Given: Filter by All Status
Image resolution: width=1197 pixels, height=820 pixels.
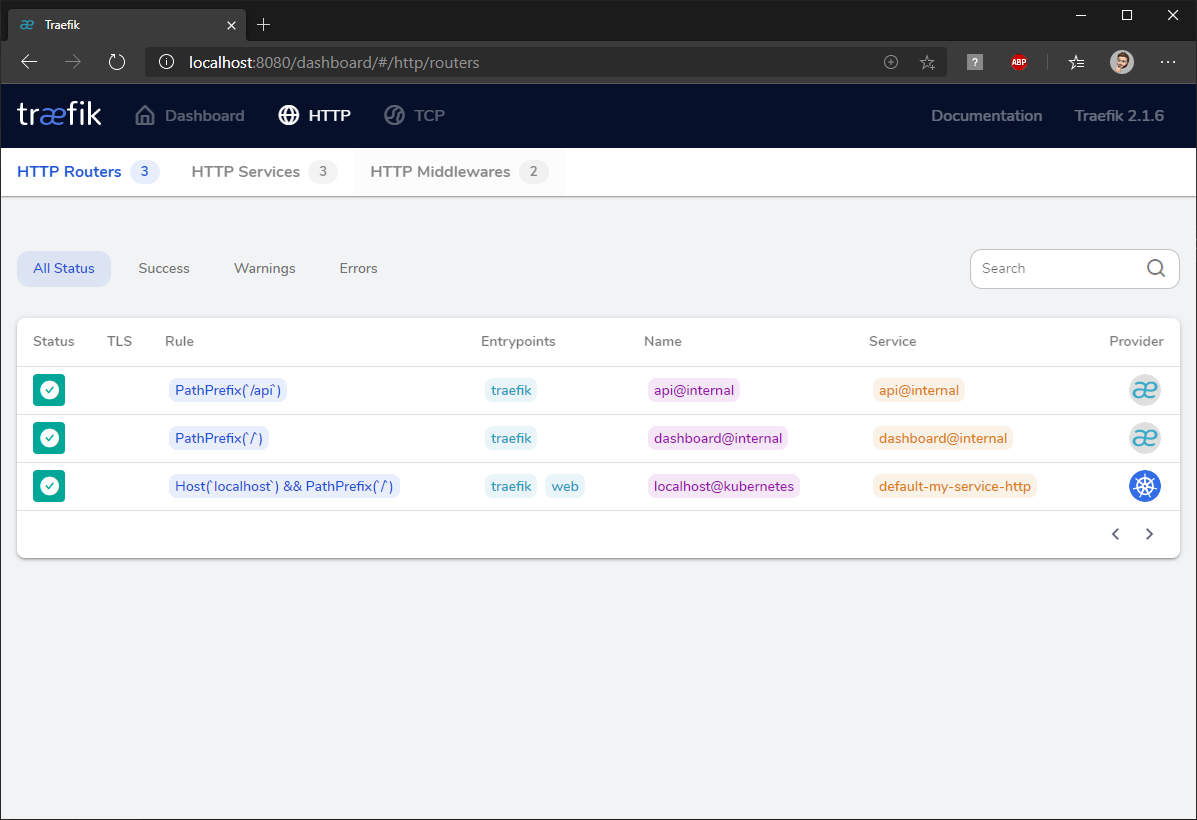Looking at the screenshot, I should pos(64,269).
